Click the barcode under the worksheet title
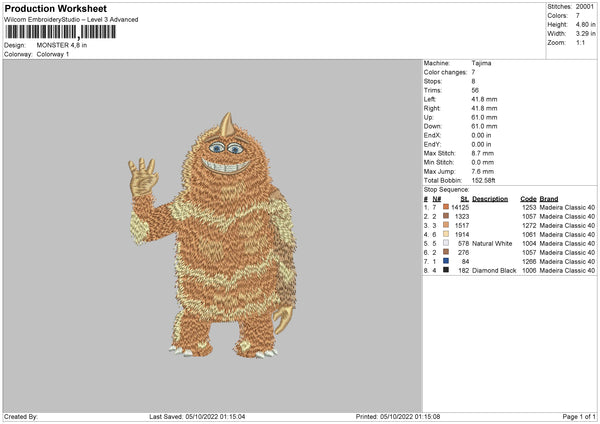 (60, 32)
